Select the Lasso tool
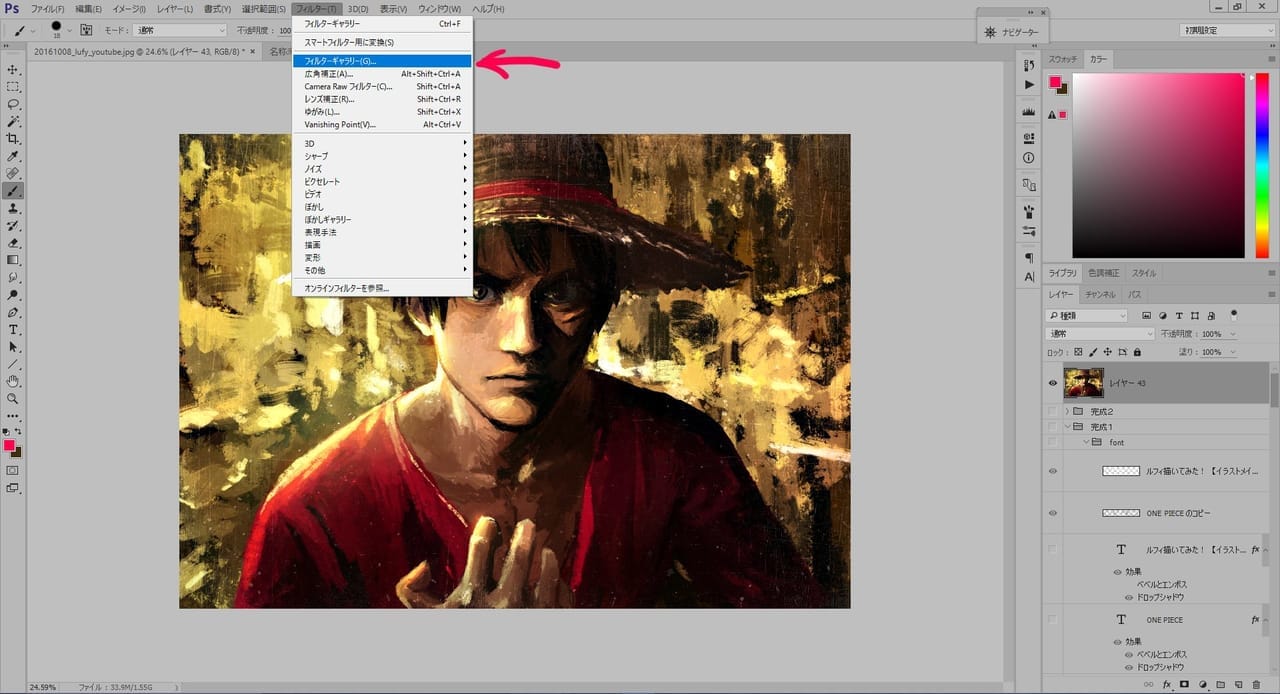Viewport: 1280px width, 694px height. coord(13,104)
